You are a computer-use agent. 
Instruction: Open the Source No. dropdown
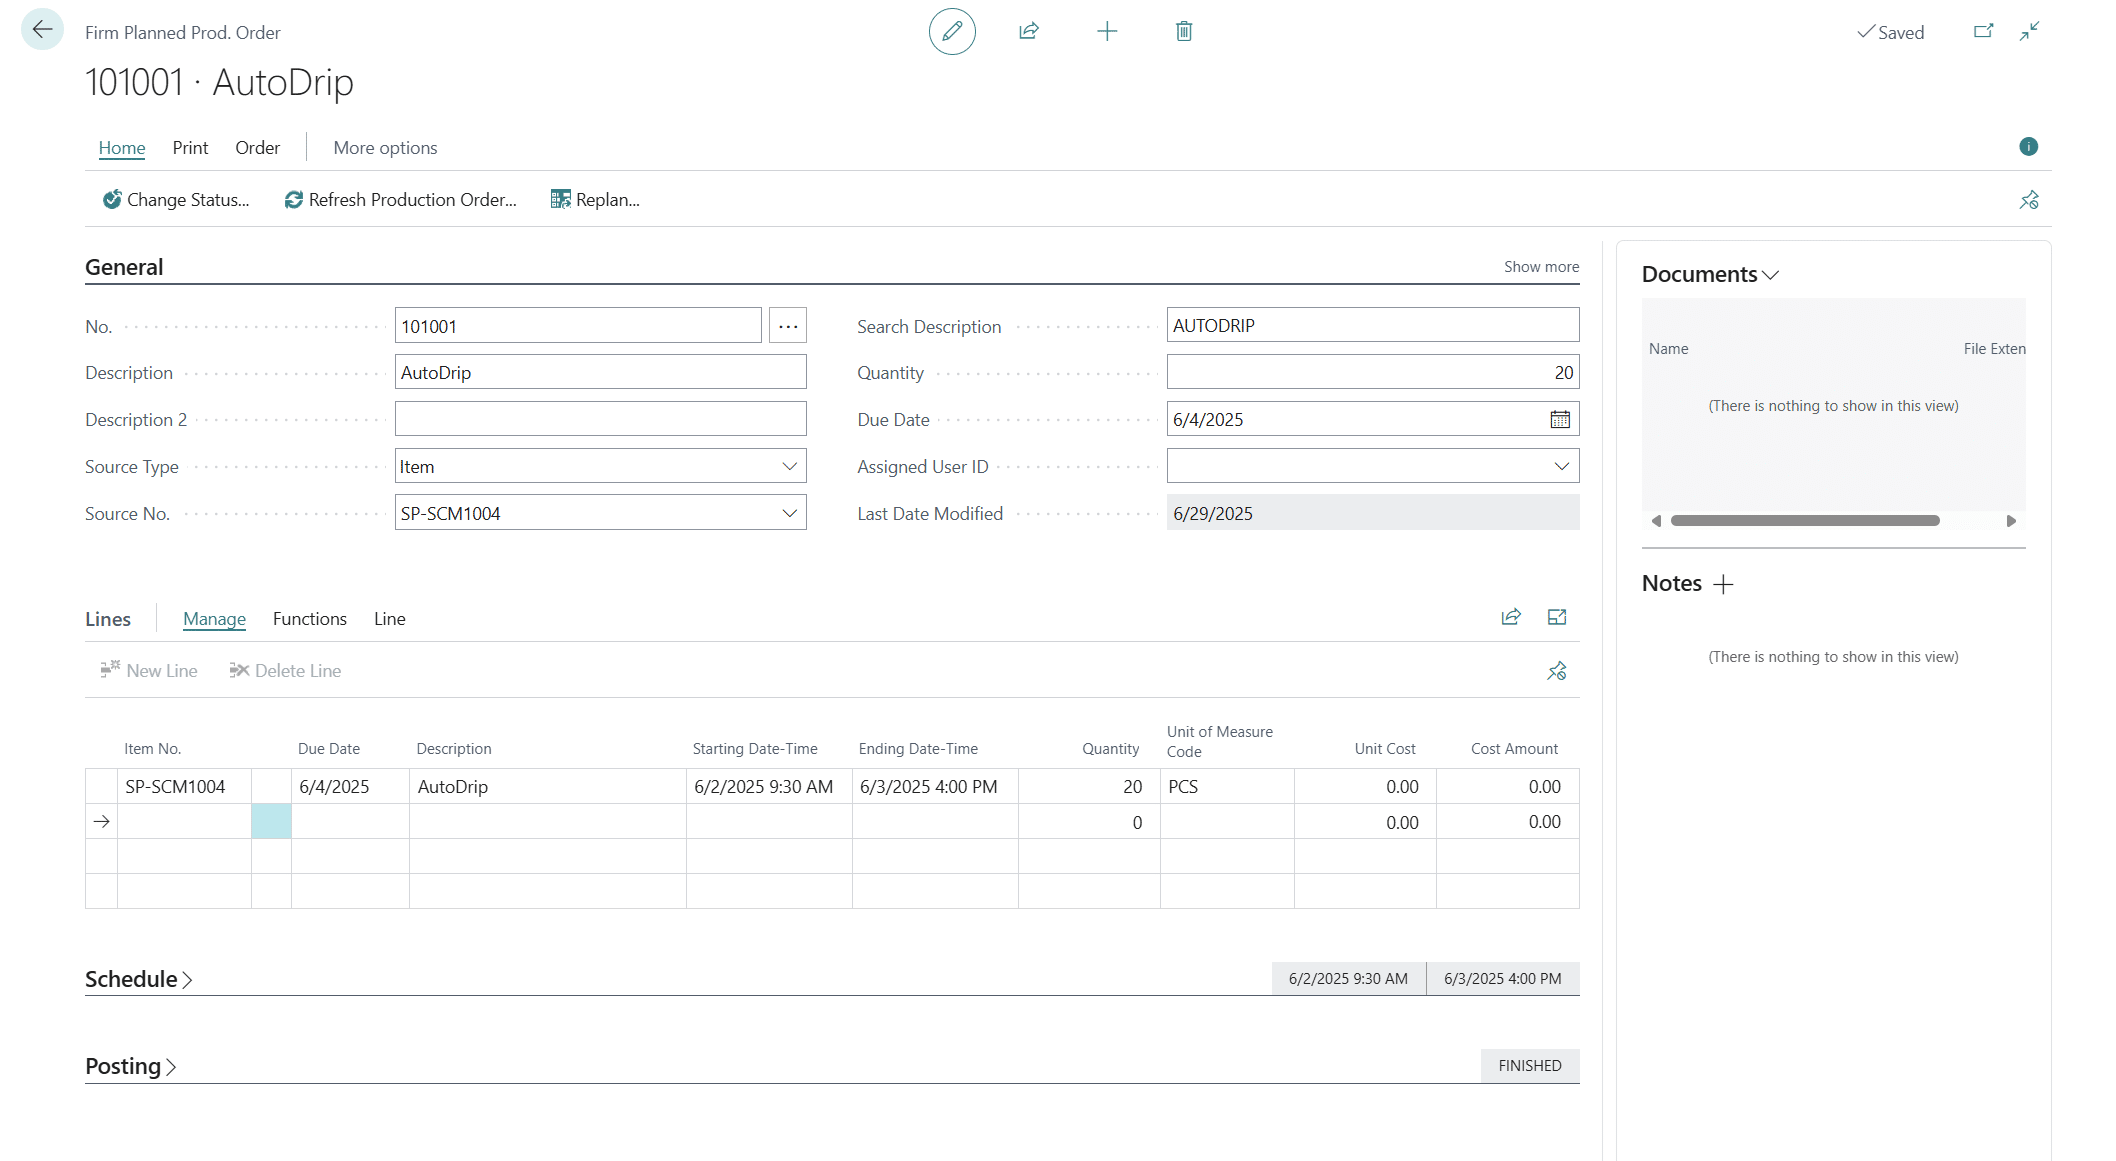pos(789,514)
